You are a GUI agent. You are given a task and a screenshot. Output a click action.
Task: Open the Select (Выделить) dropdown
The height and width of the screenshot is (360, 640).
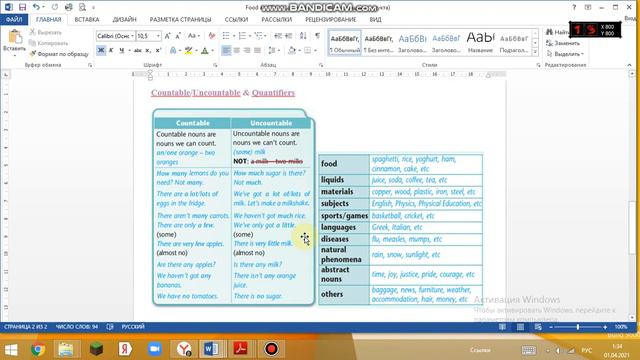point(565,54)
